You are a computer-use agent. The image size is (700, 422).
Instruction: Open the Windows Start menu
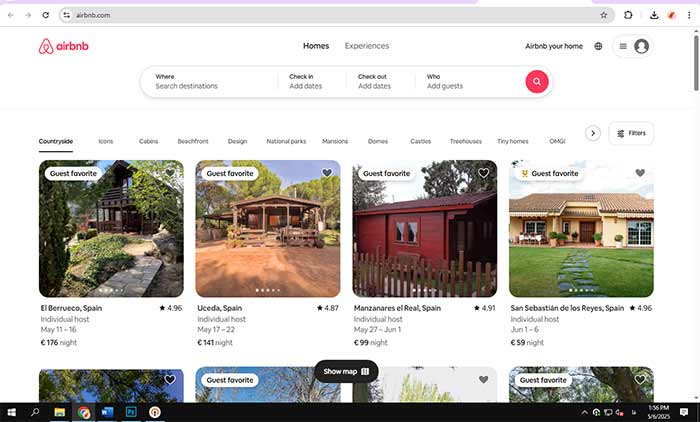(x=11, y=412)
